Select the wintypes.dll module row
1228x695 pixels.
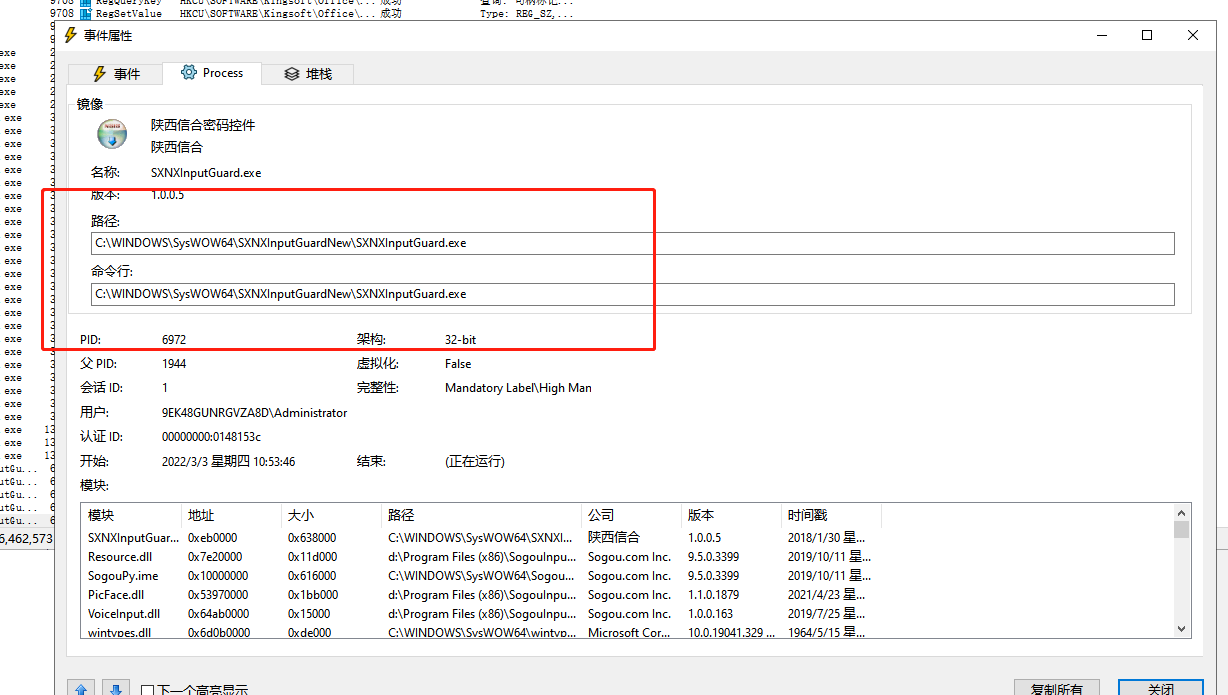pos(200,632)
